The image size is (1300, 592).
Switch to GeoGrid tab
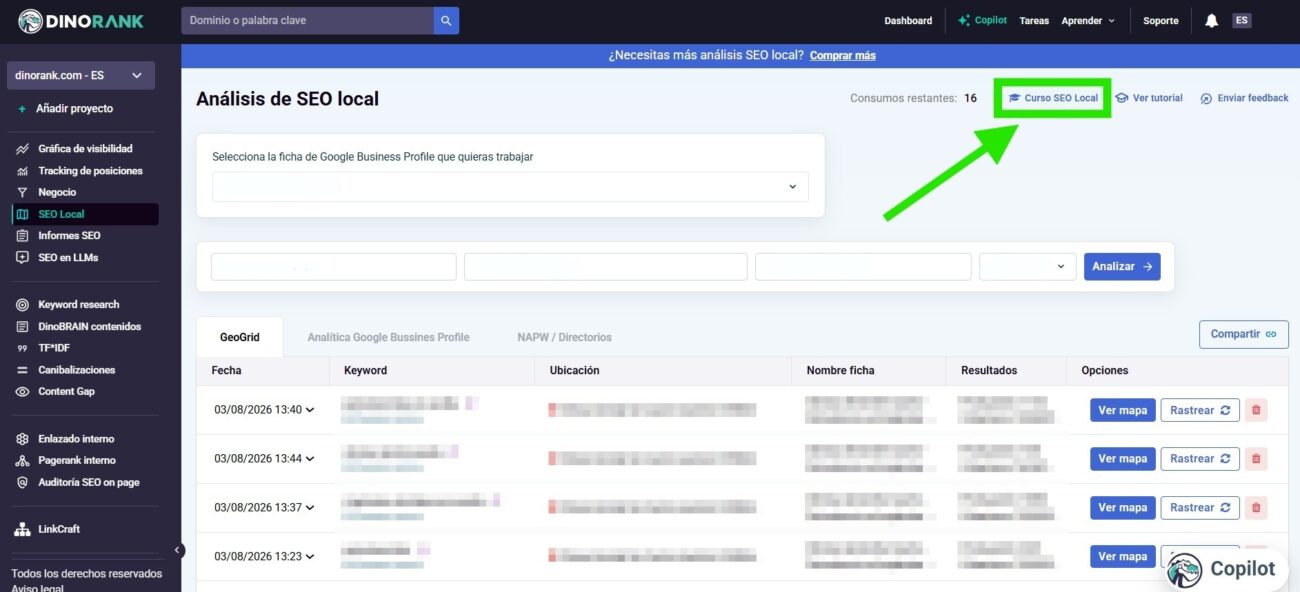coord(240,337)
